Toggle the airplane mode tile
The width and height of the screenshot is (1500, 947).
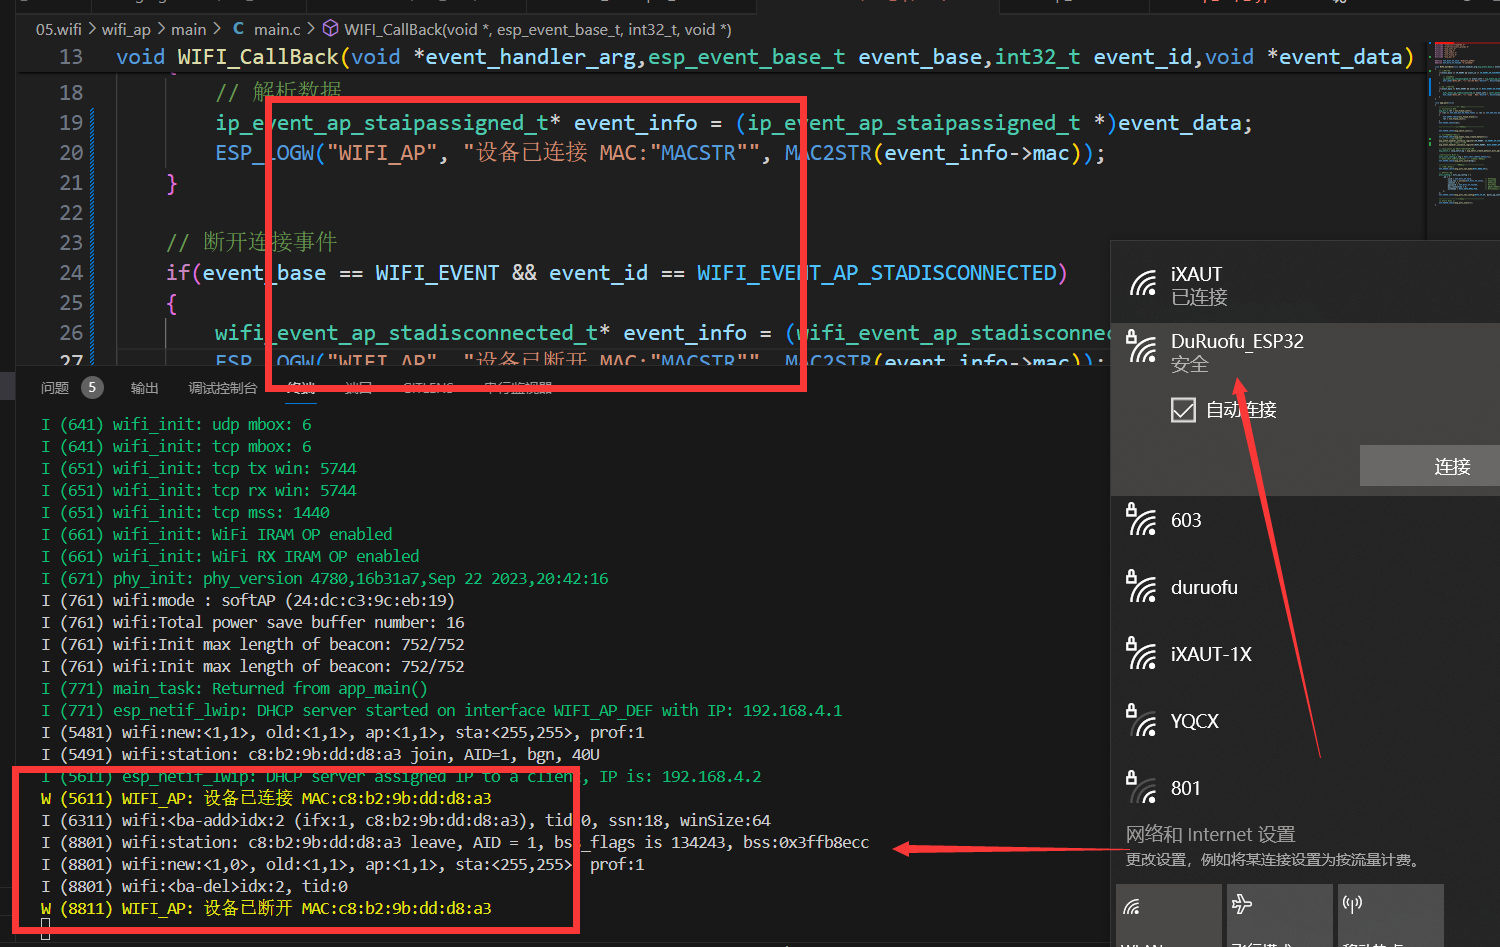tap(1279, 913)
